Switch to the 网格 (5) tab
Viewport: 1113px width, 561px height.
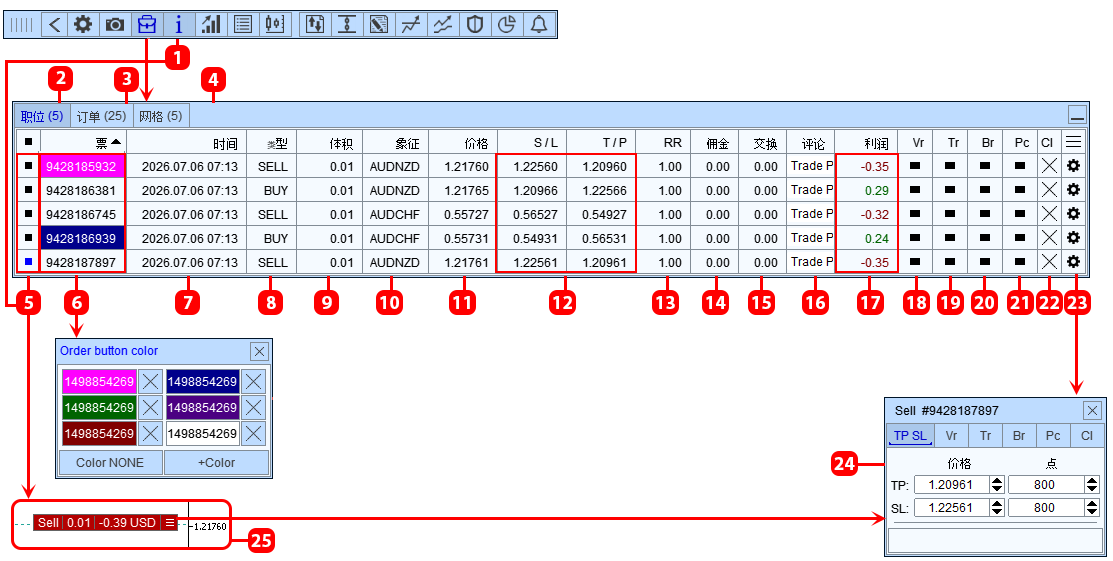pos(160,116)
